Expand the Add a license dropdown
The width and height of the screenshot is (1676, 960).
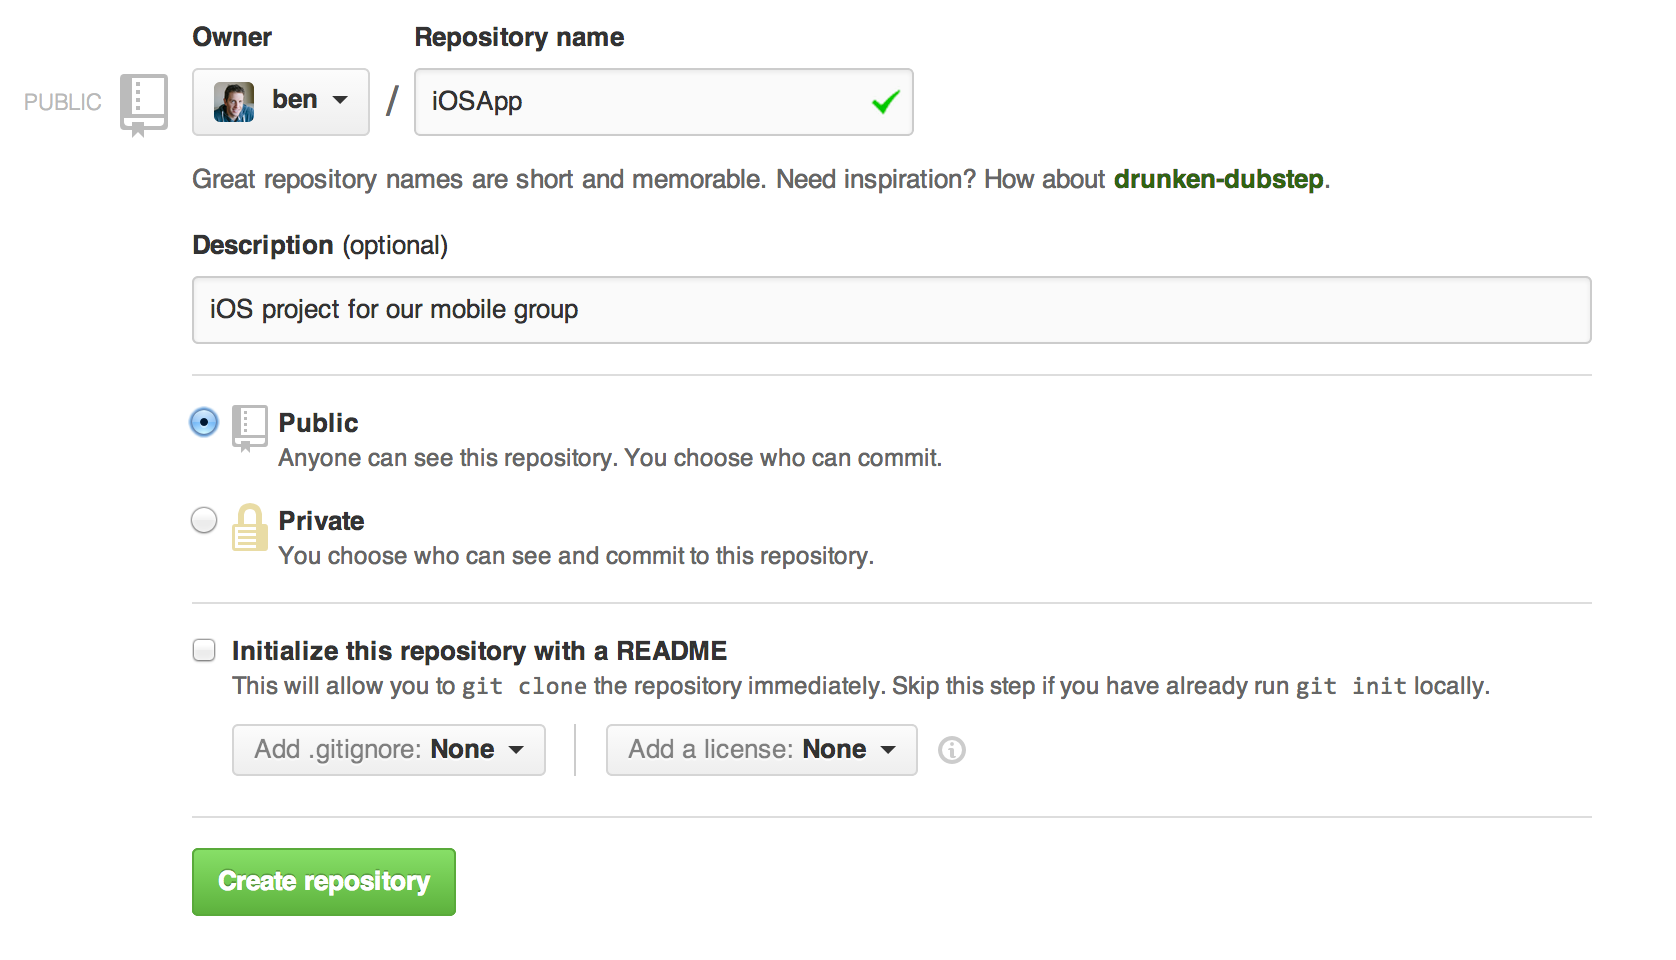pos(761,750)
